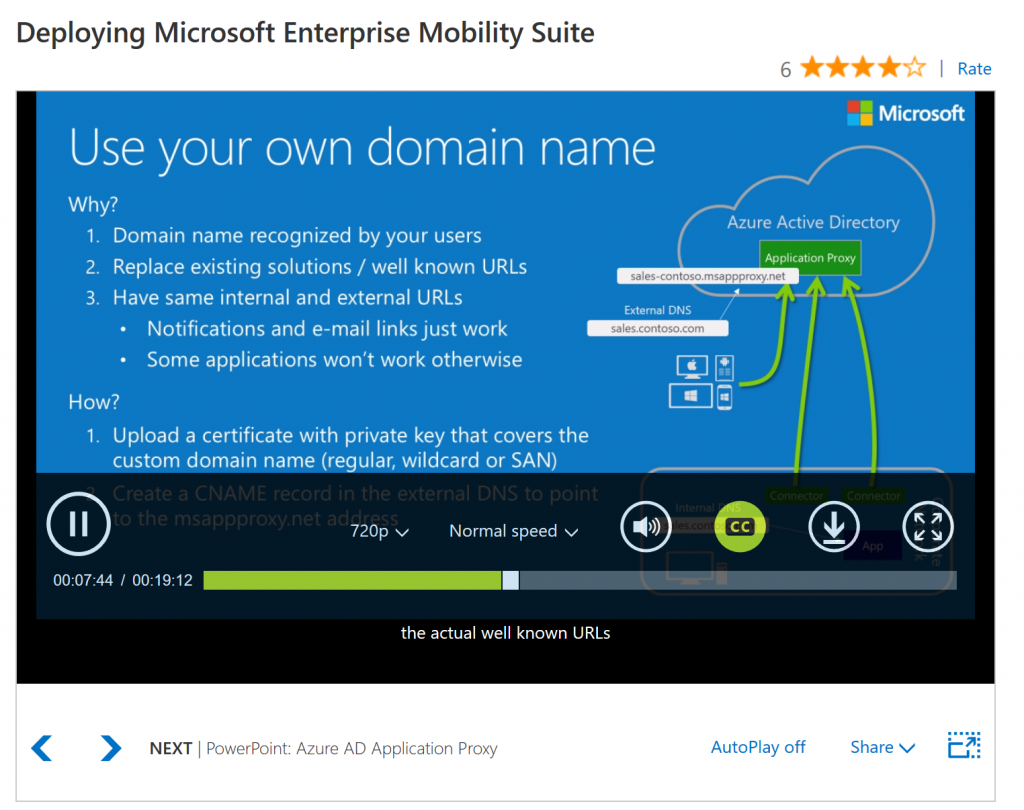The image size is (1024, 810).
Task: Click the Microsoft logo on slide
Action: pos(905,113)
